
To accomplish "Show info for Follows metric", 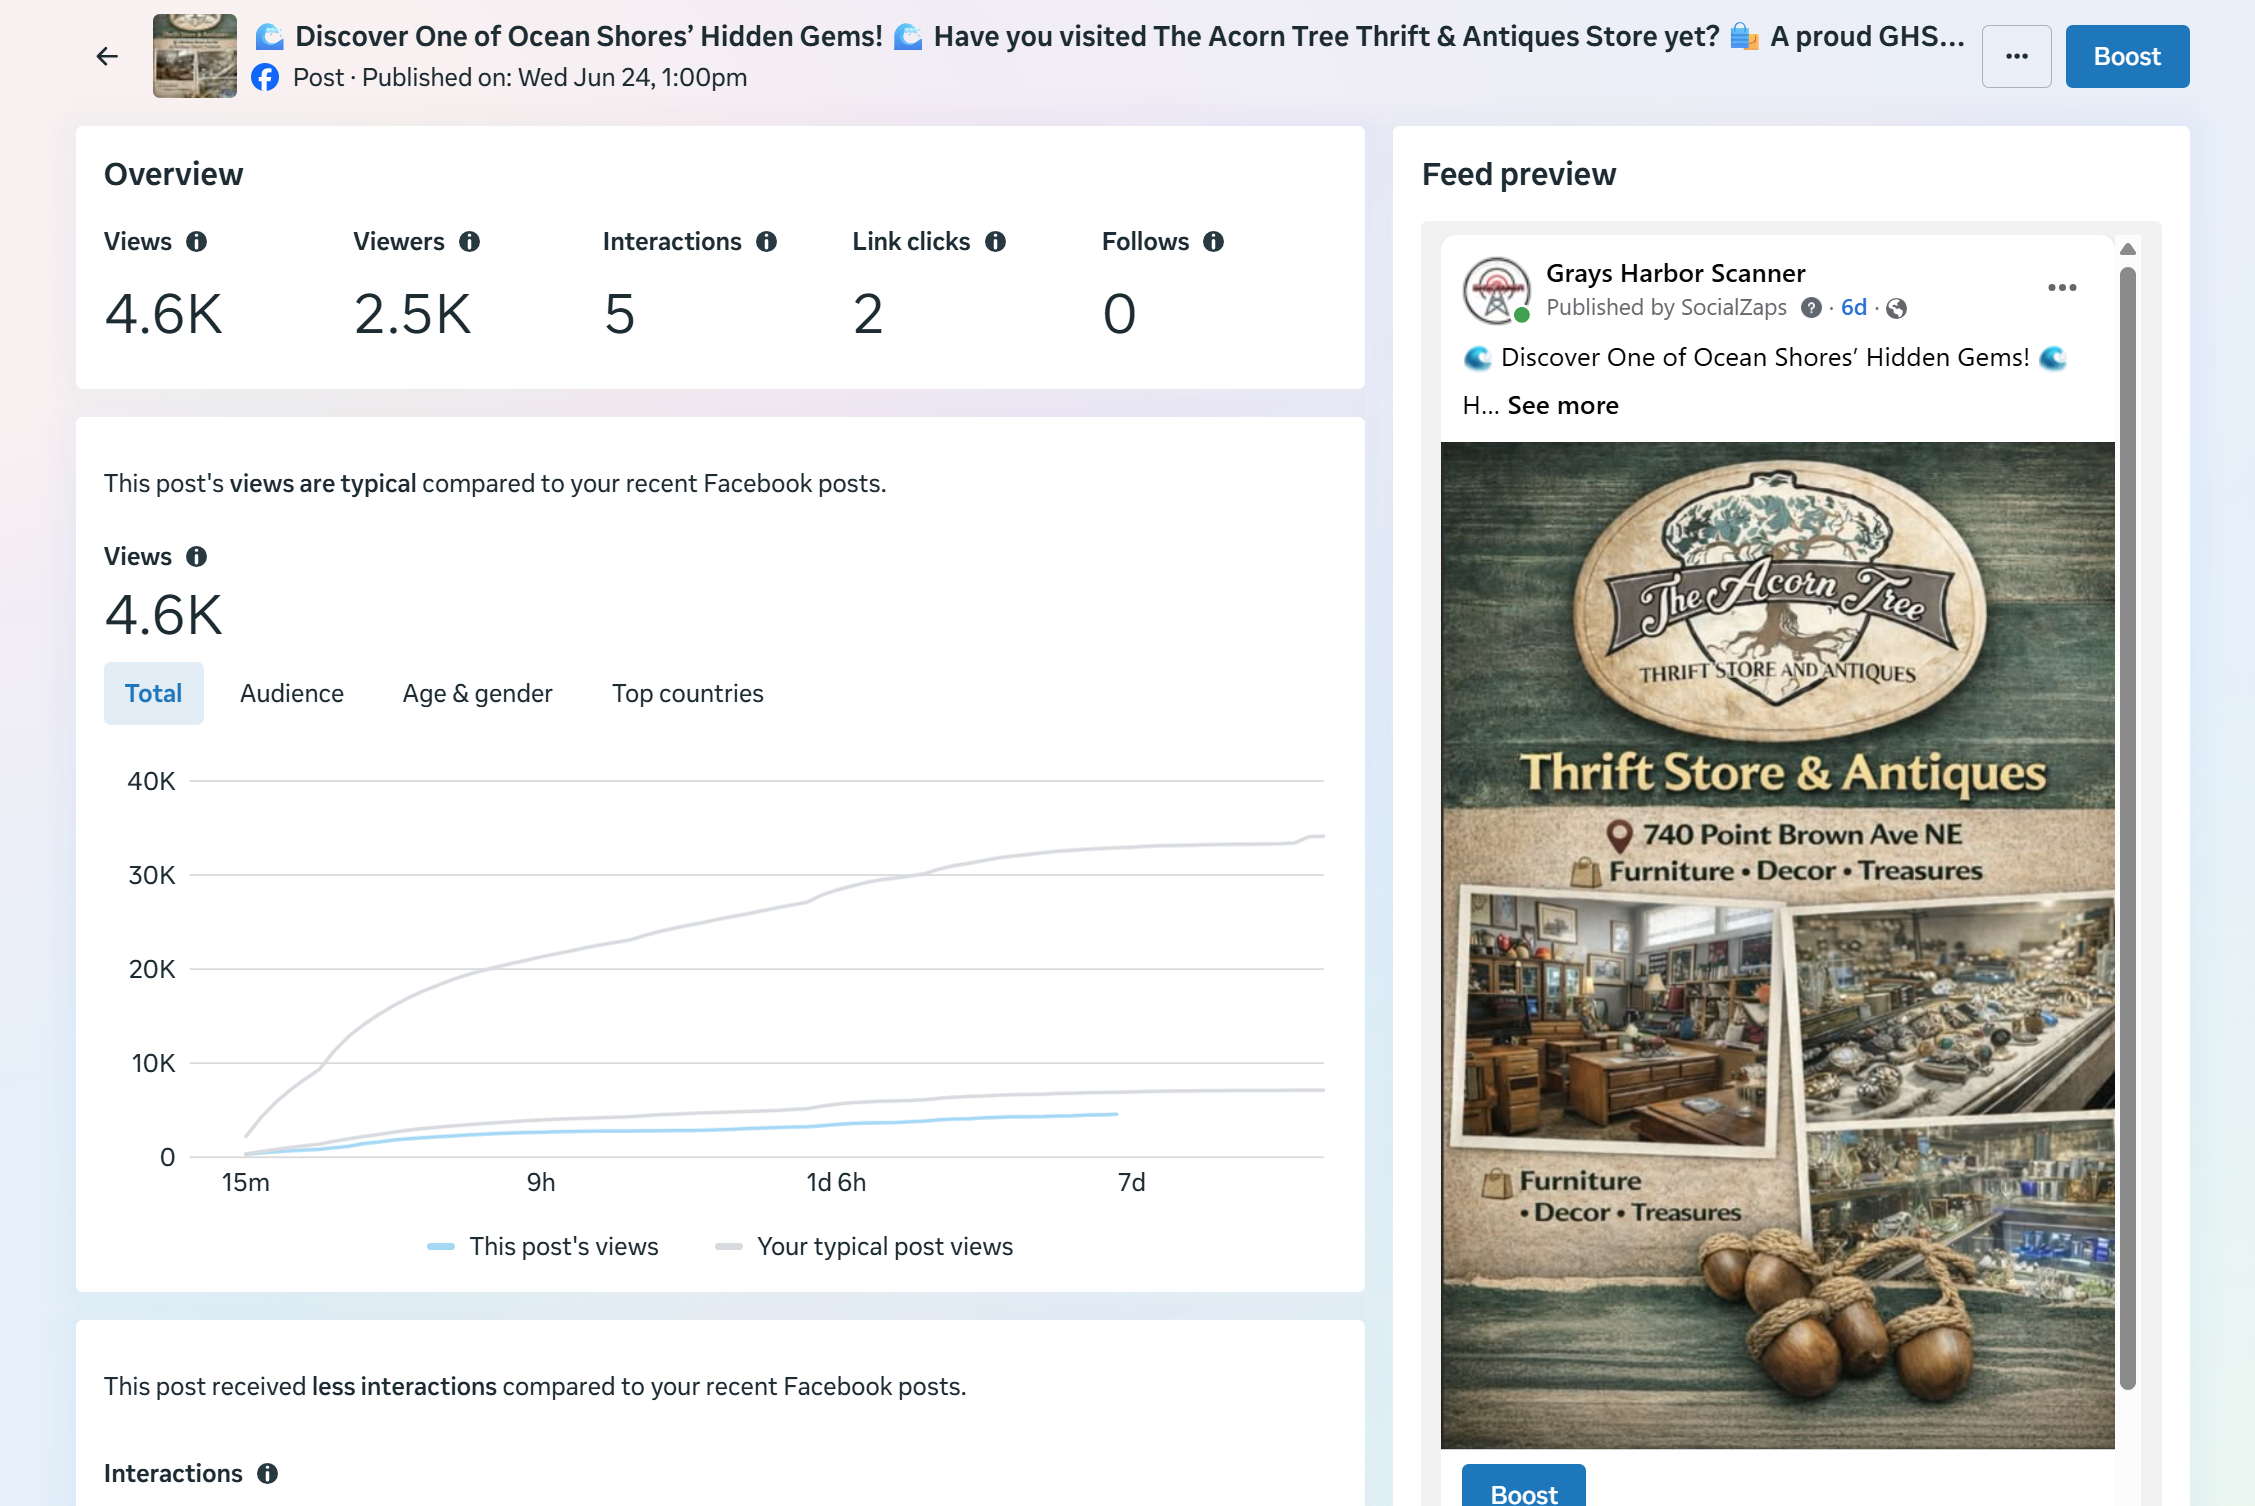I will tap(1214, 242).
